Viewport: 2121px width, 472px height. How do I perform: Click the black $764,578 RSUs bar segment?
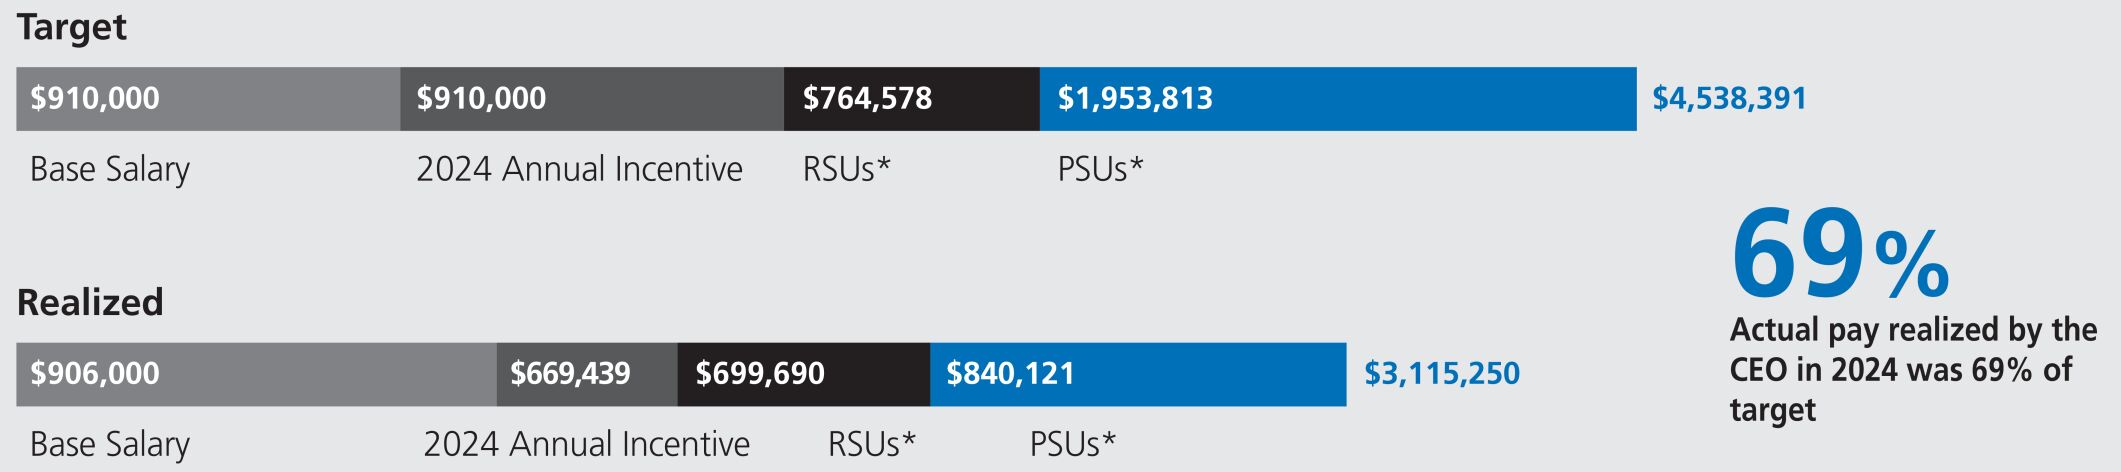tap(911, 99)
